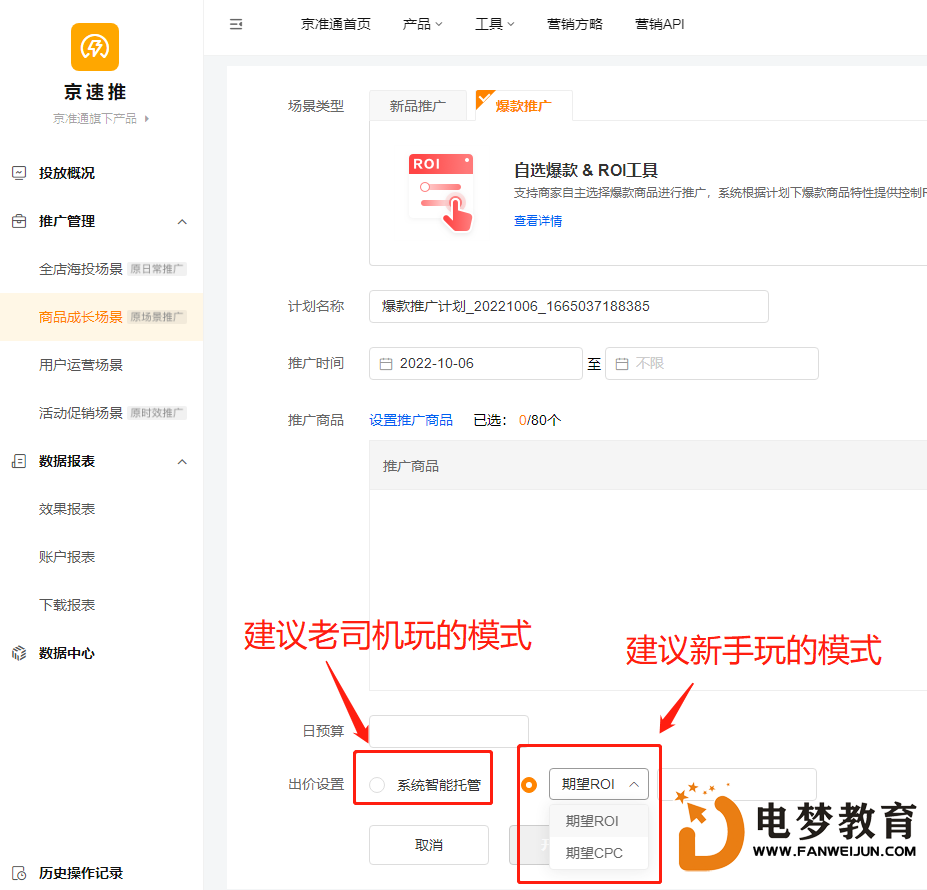Choose 期望CPC from the dropdown list
The height and width of the screenshot is (890, 927).
(x=599, y=853)
